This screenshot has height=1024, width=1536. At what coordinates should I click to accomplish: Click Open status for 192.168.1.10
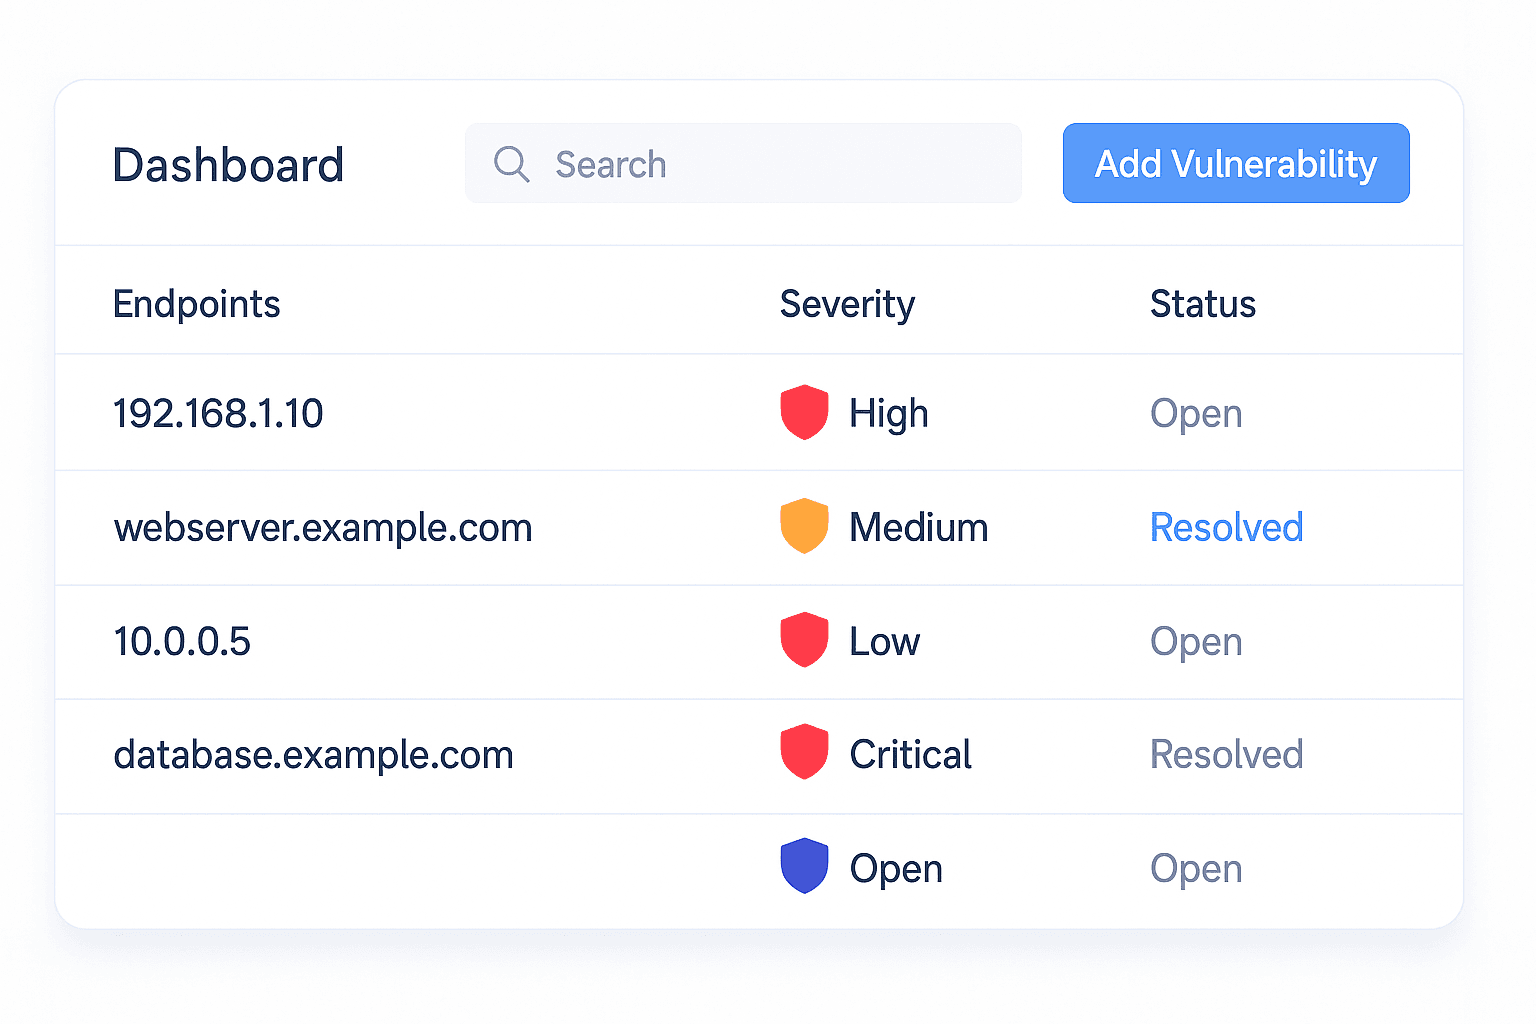(x=1196, y=413)
